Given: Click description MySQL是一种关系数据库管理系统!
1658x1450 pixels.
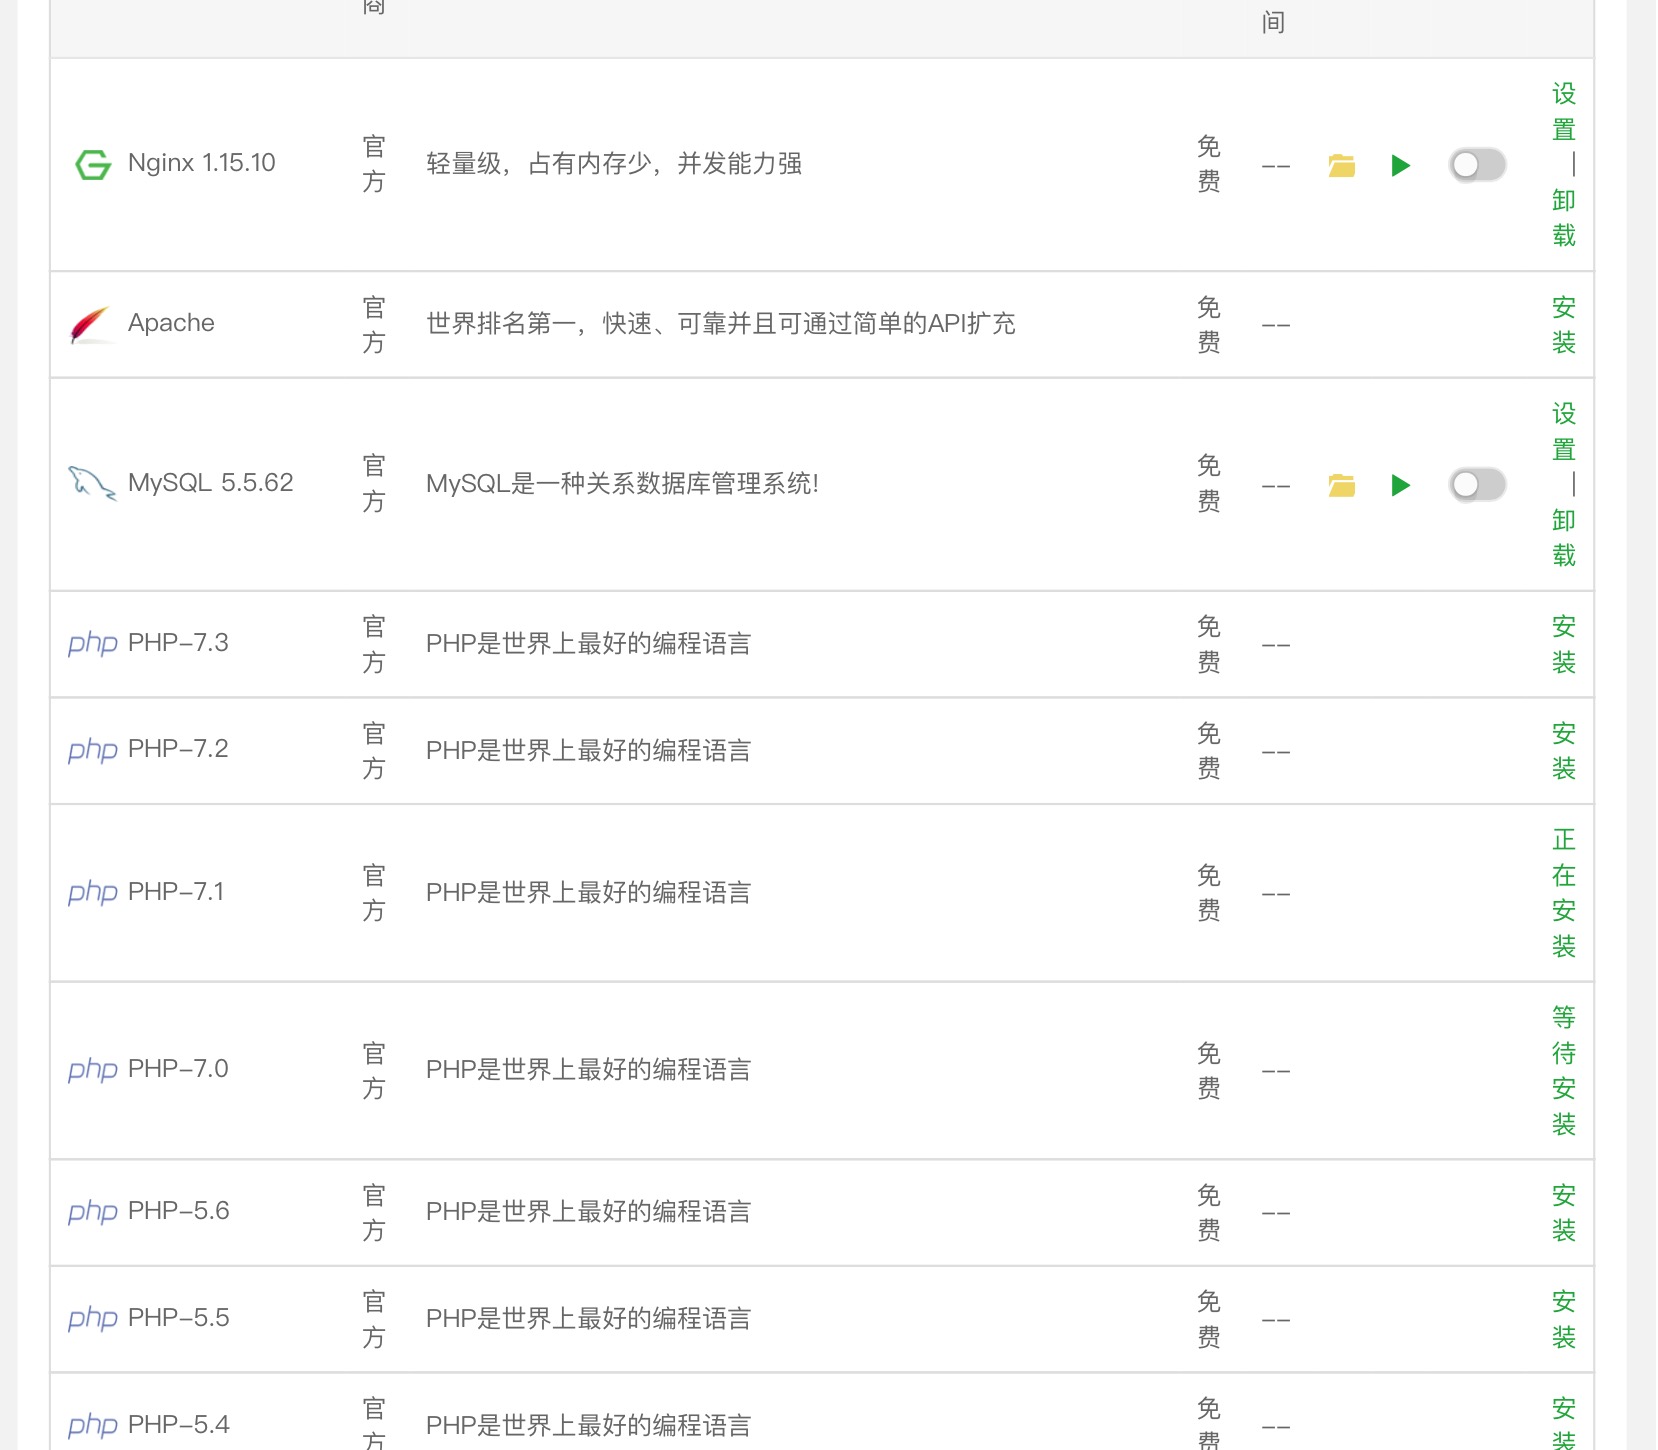Looking at the screenshot, I should (x=622, y=484).
